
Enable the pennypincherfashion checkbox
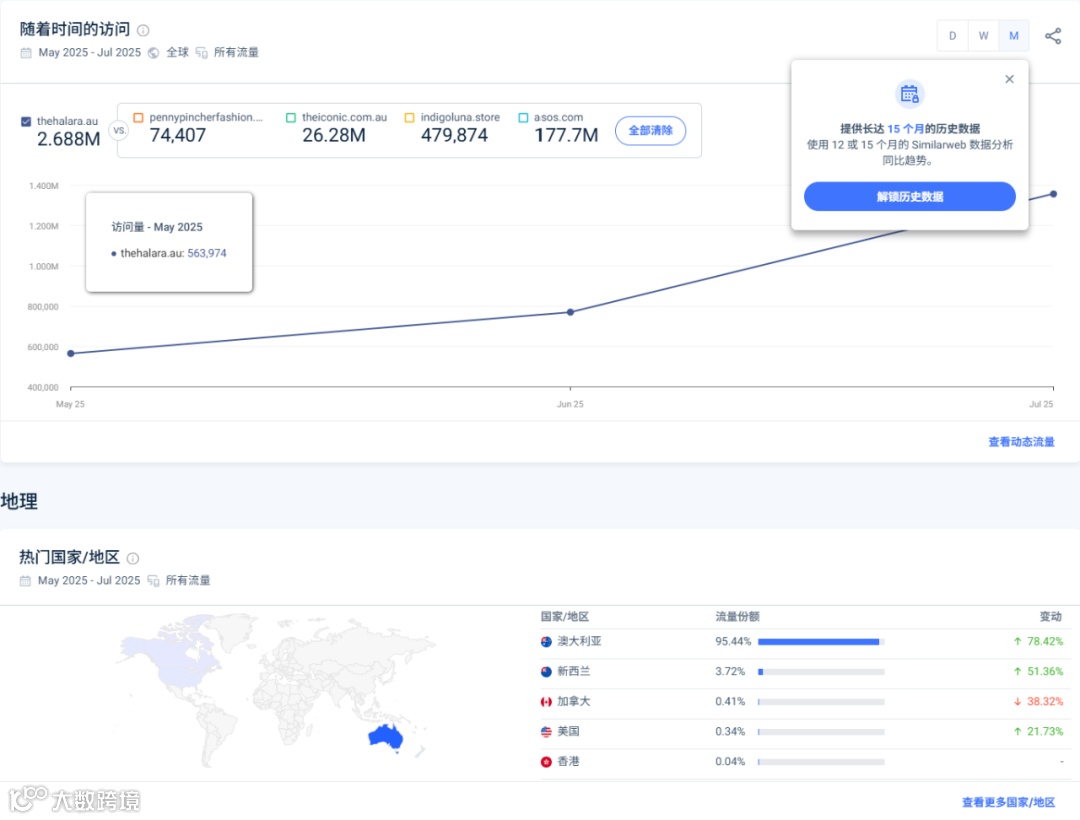[x=138, y=118]
